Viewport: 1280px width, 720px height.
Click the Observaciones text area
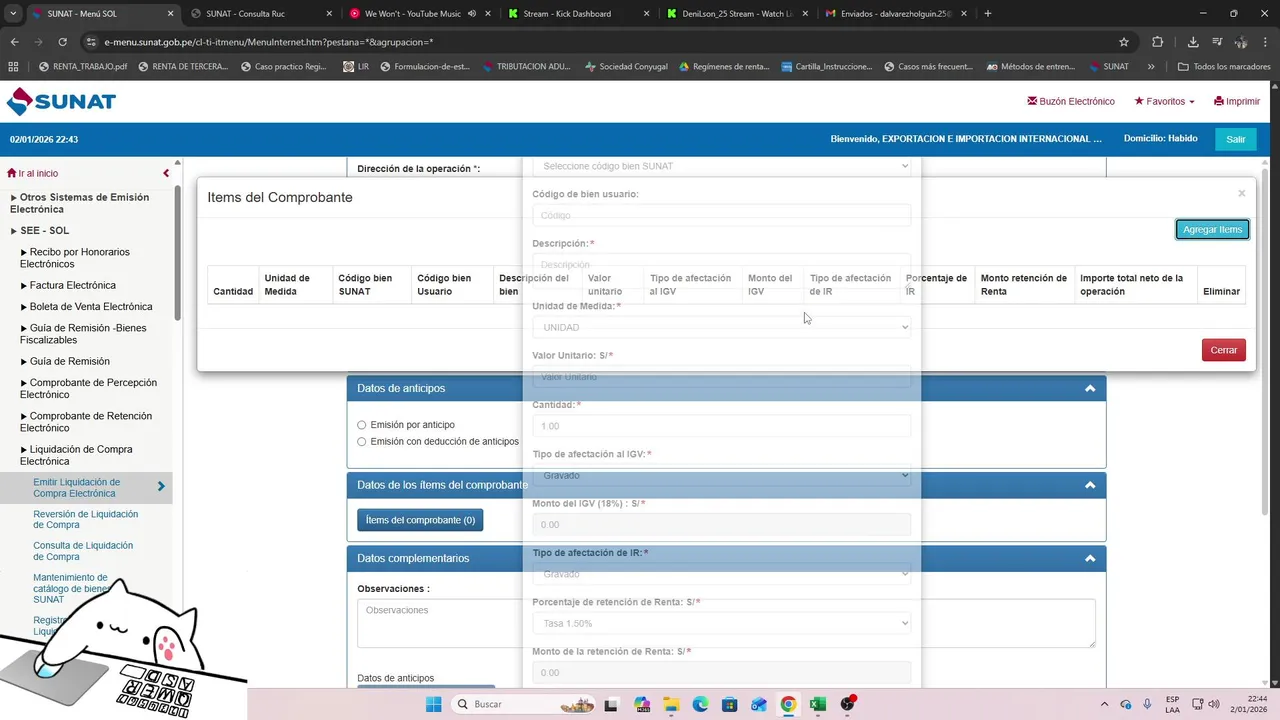[726, 623]
